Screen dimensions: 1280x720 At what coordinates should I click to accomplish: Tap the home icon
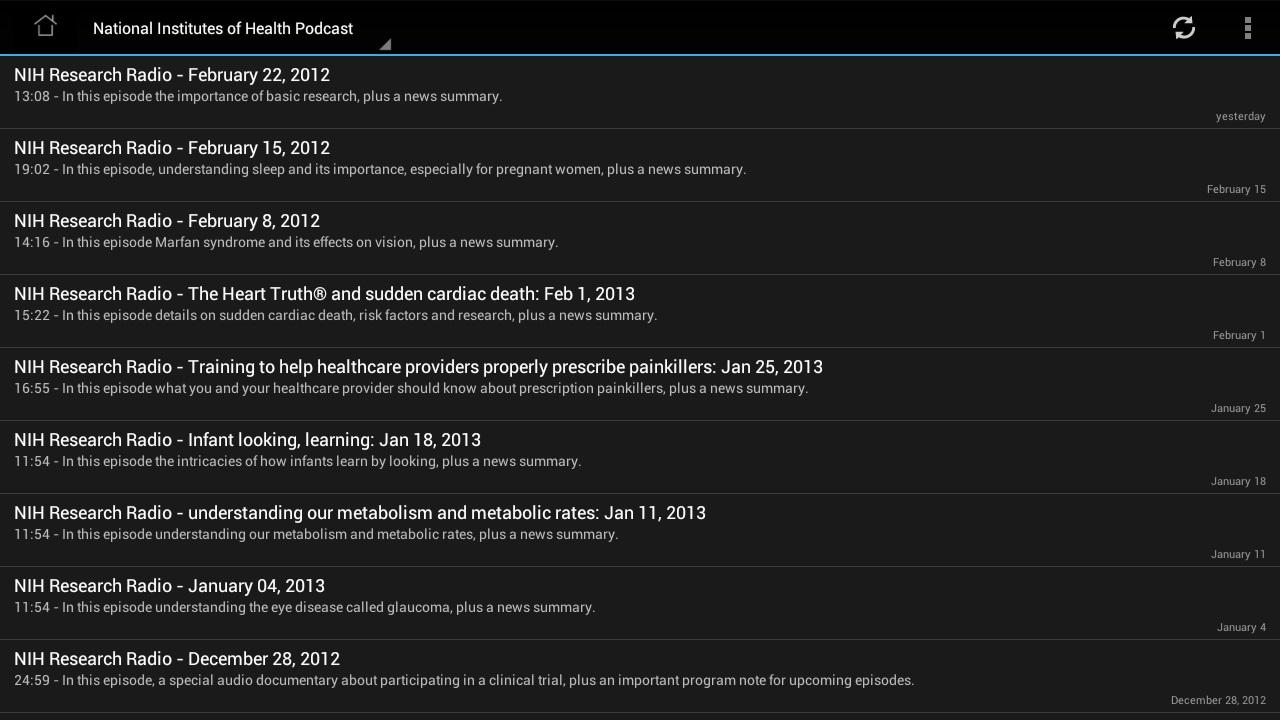pyautogui.click(x=45, y=27)
